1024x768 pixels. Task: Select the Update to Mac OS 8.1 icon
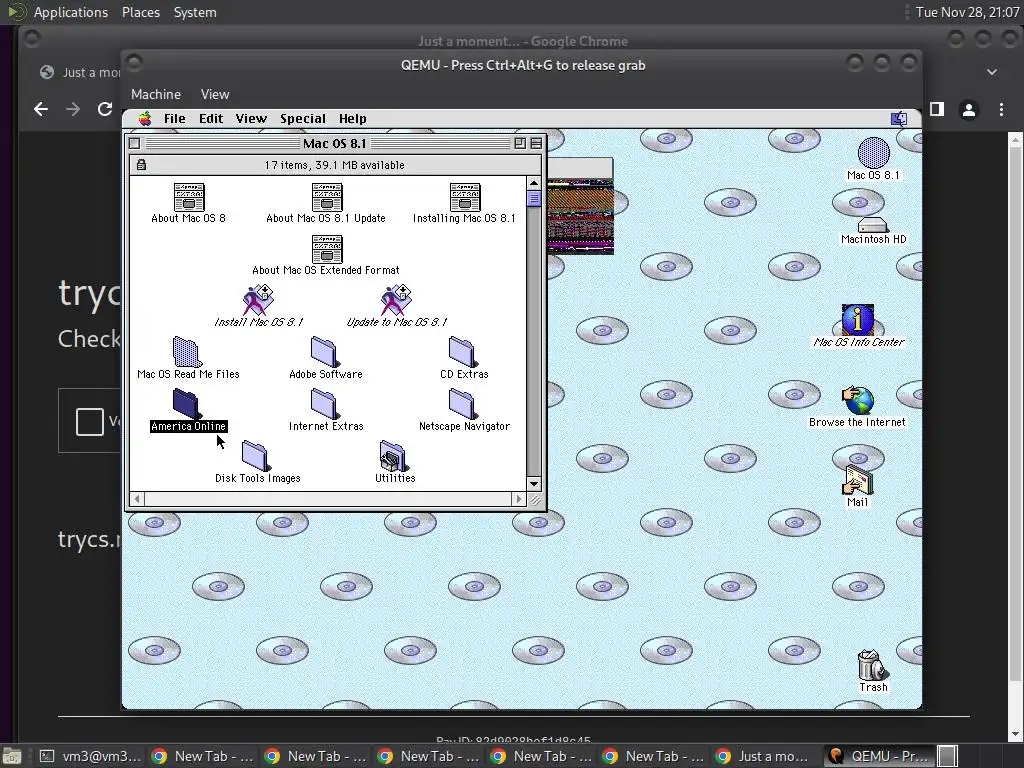(x=396, y=300)
